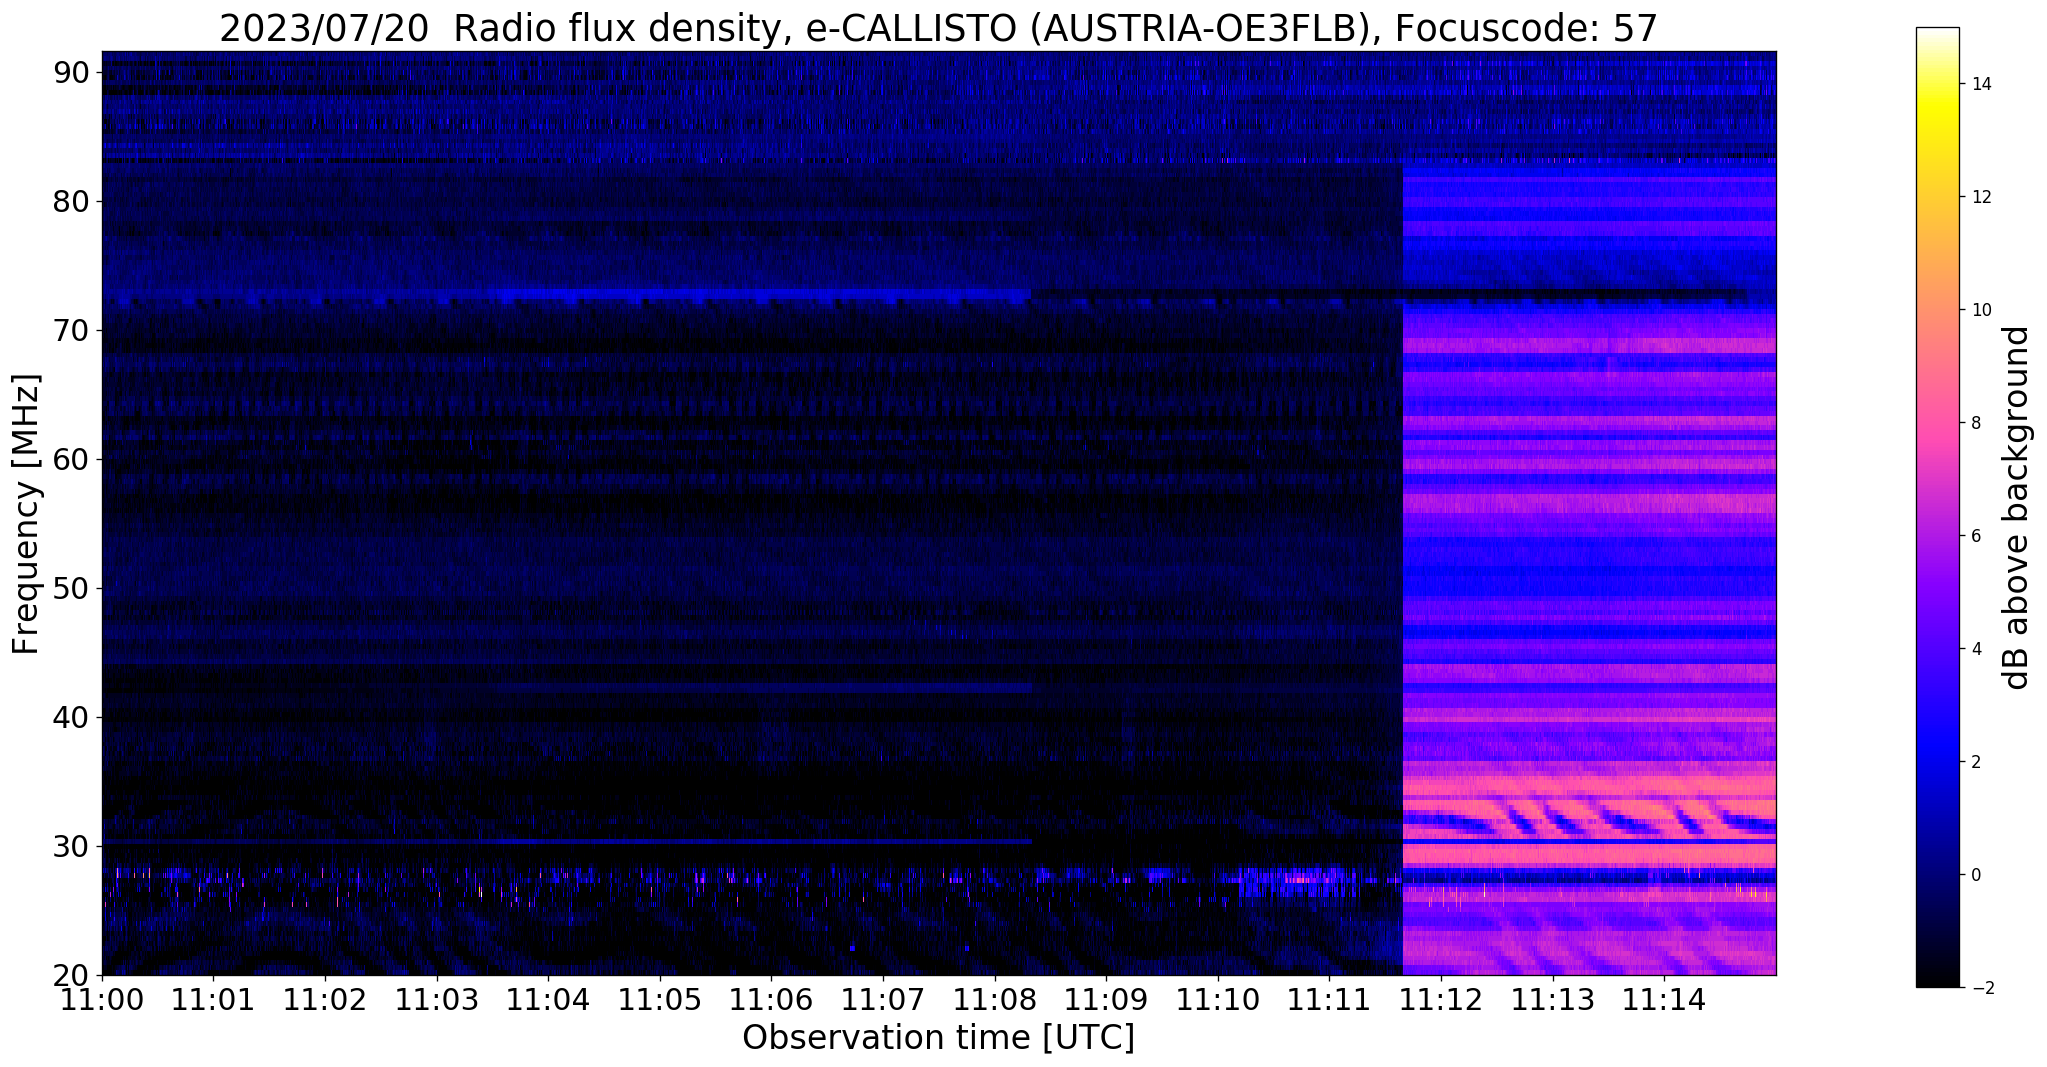Screen dimensions: 2047x1067
Task: Click the 11:09 time tick label
Action: click(x=1106, y=998)
